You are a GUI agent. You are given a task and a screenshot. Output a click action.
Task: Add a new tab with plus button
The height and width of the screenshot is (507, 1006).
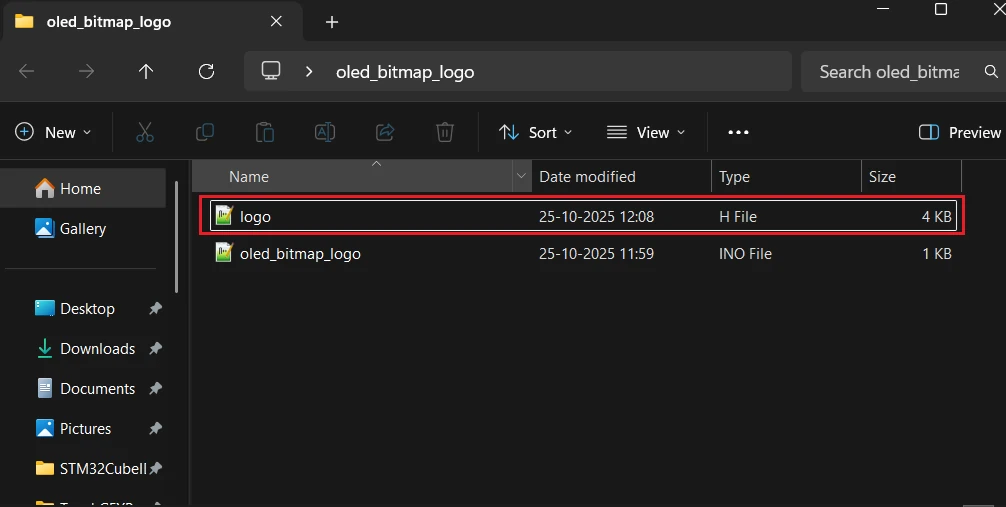332,22
